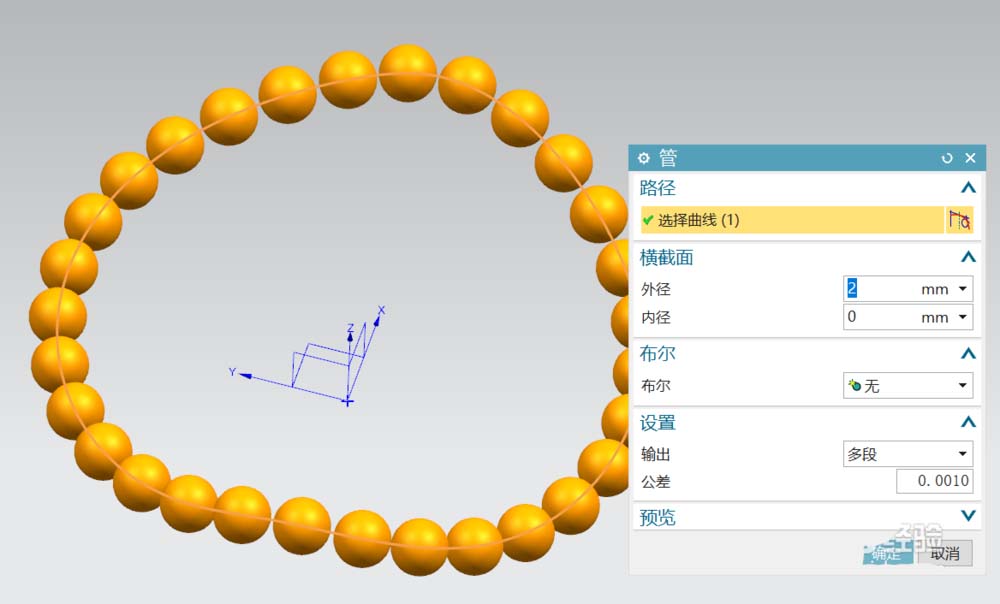
Task: Click the 内径 value input field
Action: (x=880, y=317)
